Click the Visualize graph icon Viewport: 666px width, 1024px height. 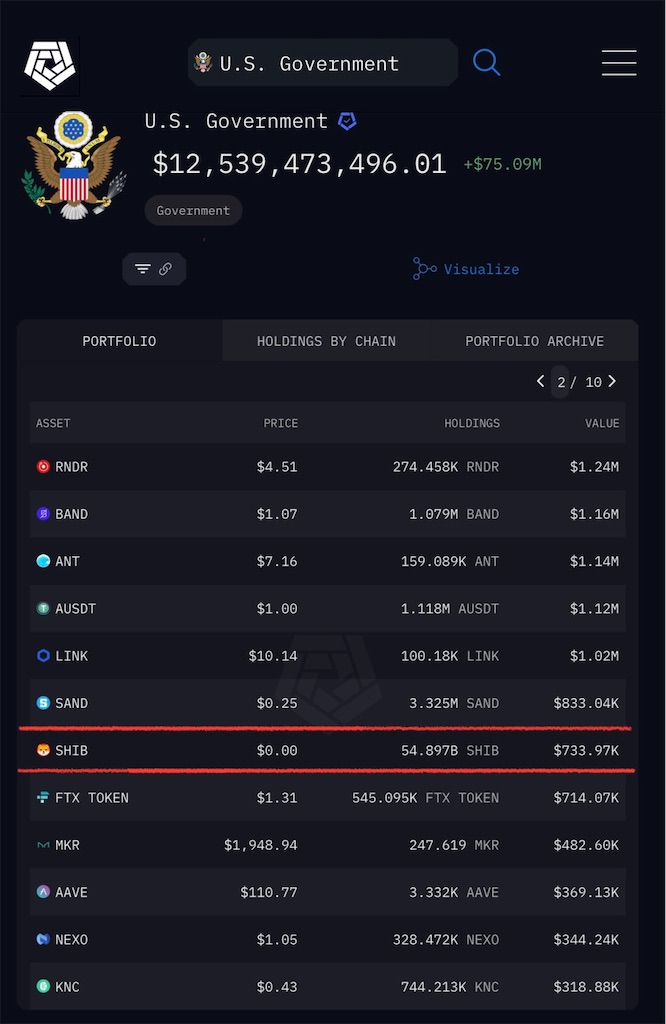[425, 269]
